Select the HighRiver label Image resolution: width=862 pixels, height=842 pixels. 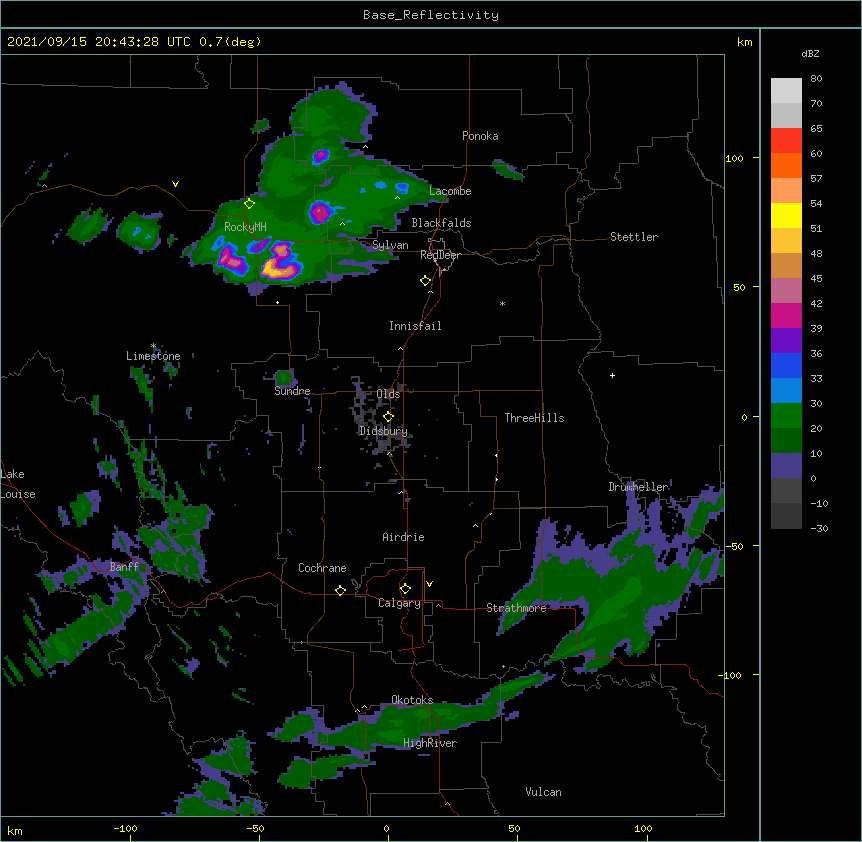[430, 743]
